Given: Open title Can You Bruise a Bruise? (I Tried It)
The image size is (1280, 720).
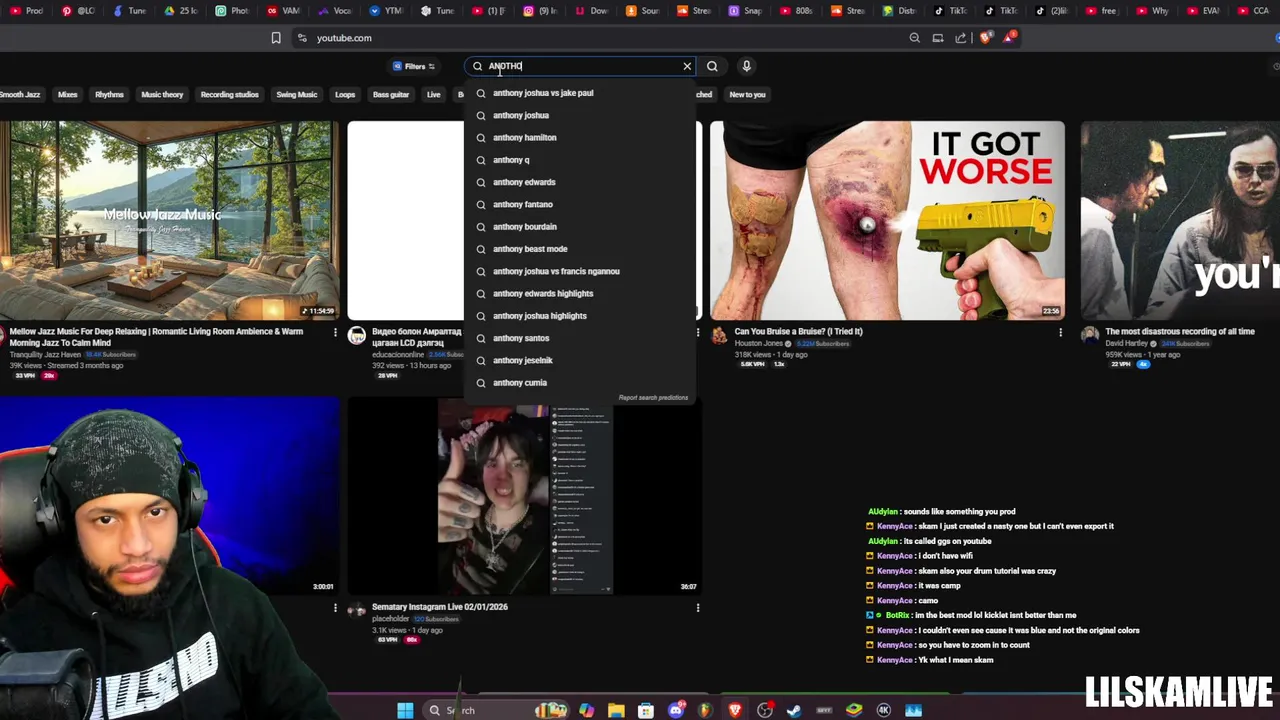Looking at the screenshot, I should point(798,331).
